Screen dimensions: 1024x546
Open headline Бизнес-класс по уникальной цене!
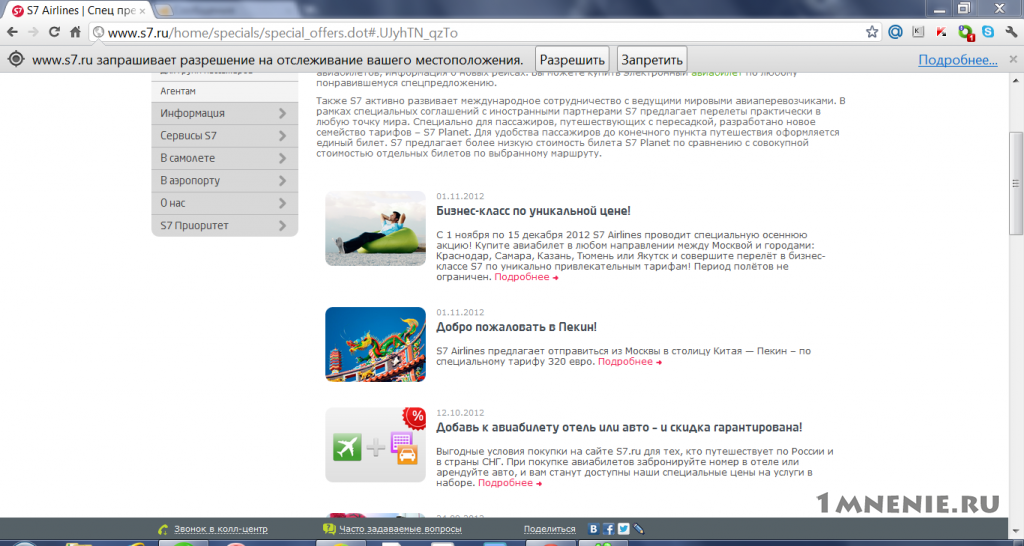[x=533, y=211]
